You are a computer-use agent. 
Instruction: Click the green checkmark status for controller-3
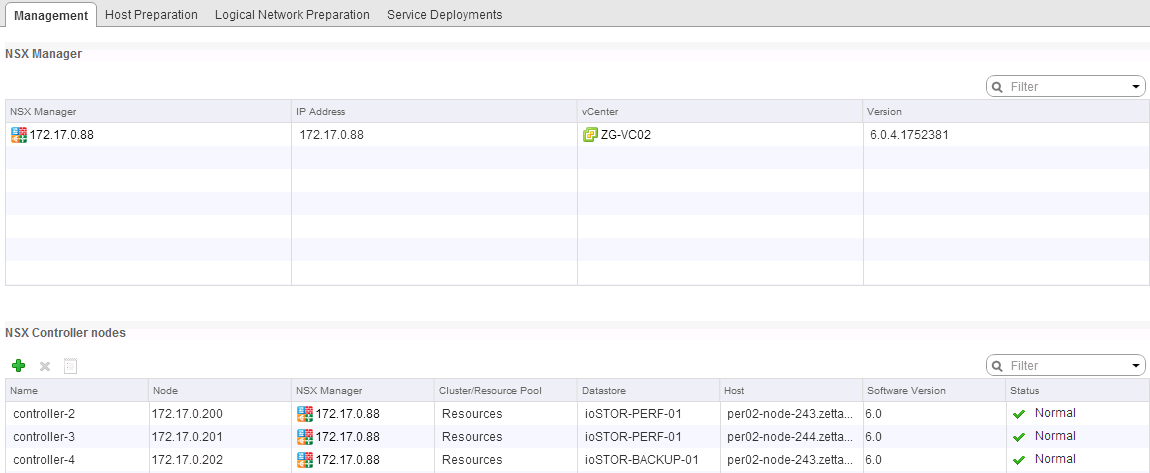point(1019,437)
